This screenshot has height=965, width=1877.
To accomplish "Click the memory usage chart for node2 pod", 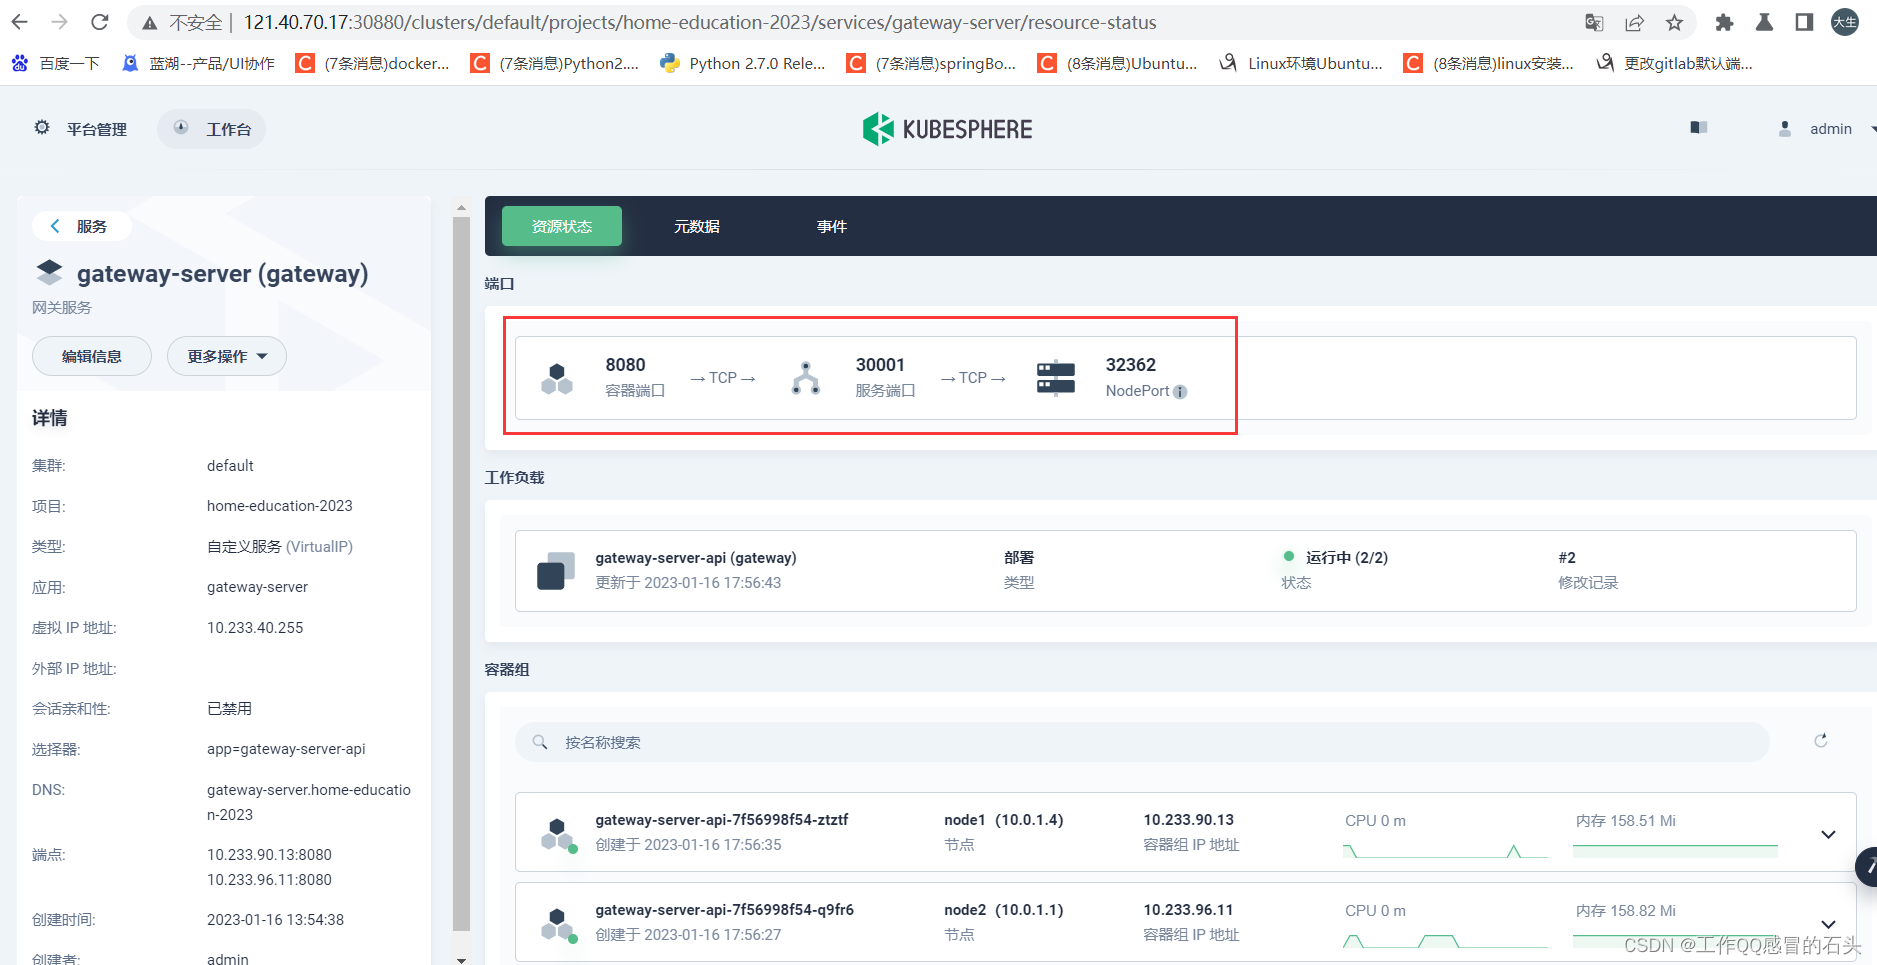I will coord(1675,941).
